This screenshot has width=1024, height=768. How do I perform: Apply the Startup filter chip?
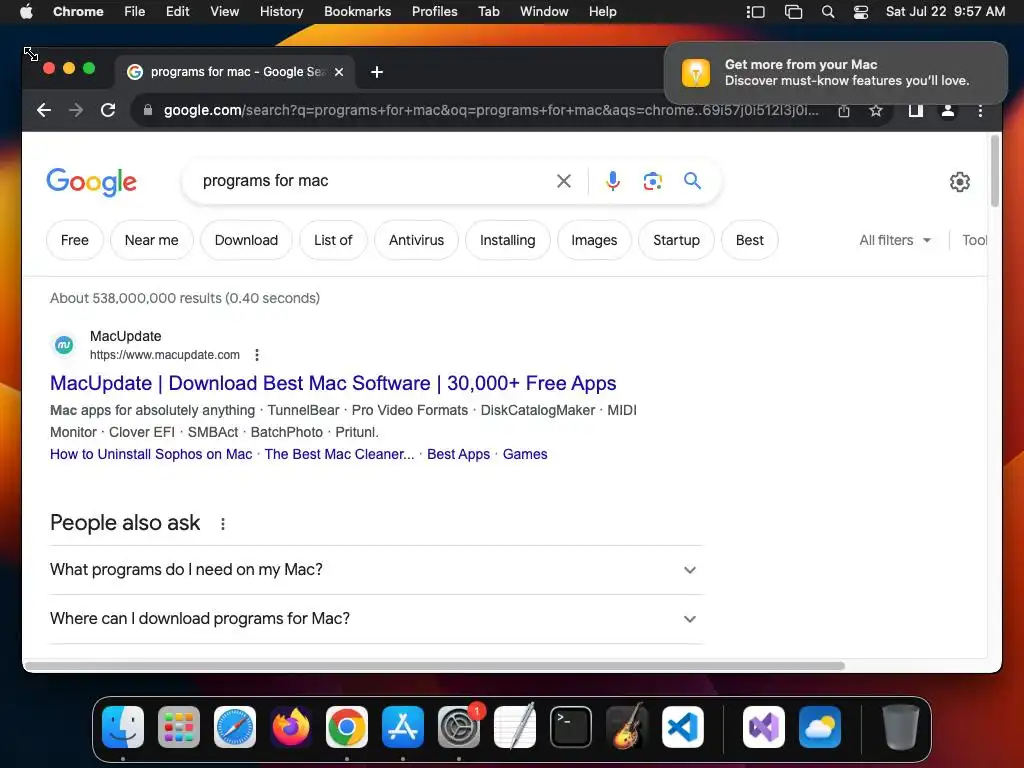point(676,240)
